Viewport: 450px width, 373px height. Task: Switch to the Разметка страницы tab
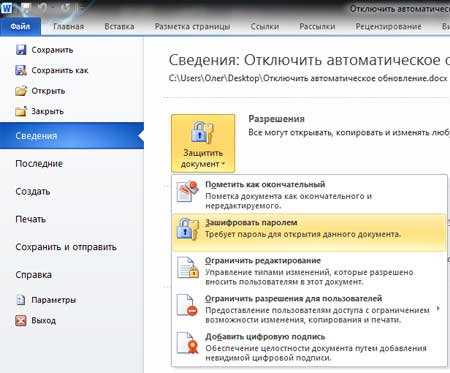click(x=192, y=27)
